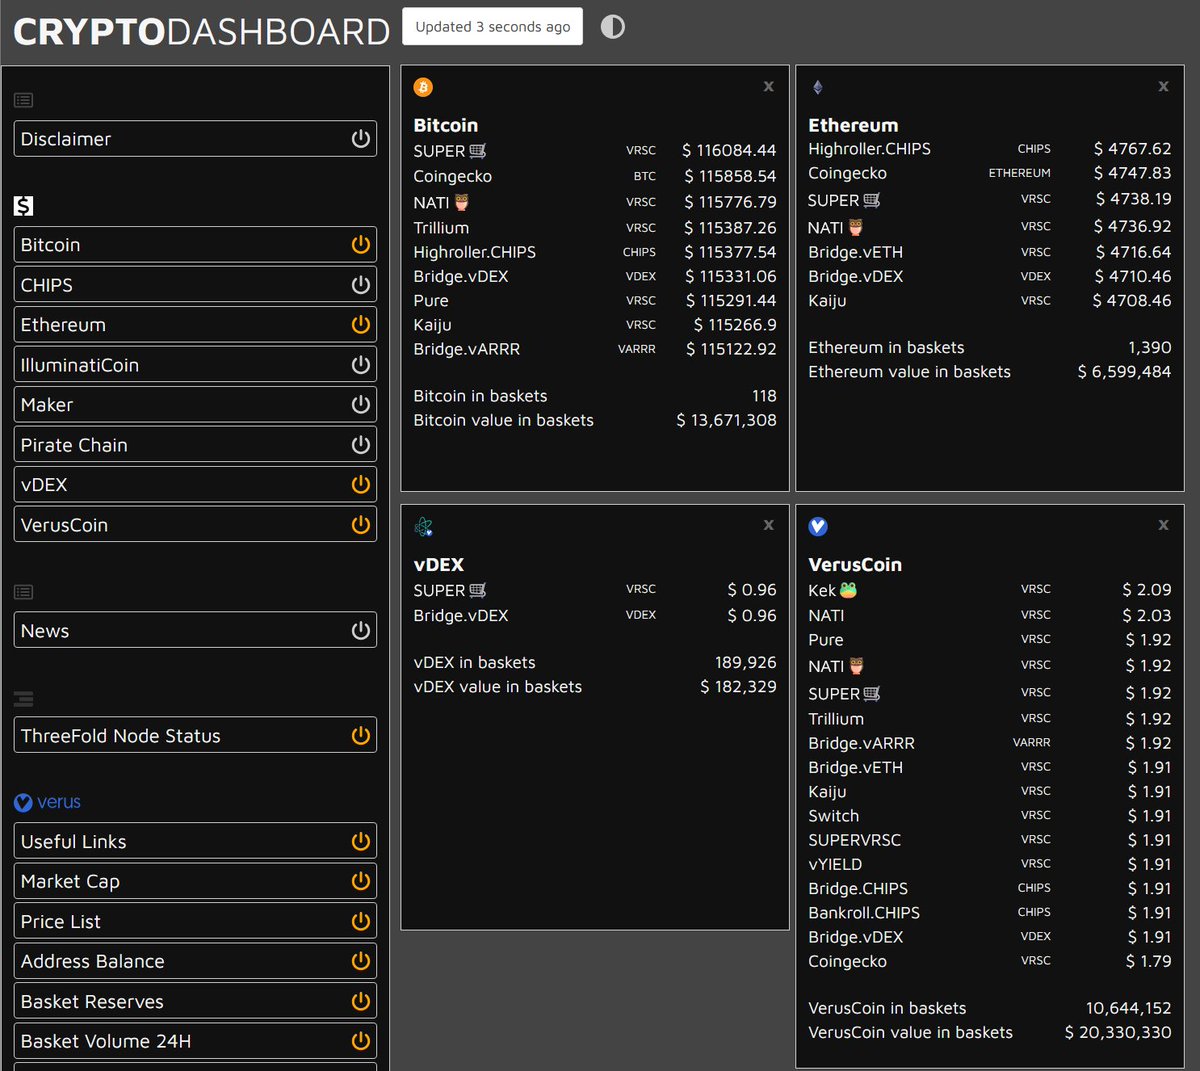Toggle the Useful Links power switch
The height and width of the screenshot is (1071, 1200).
[x=361, y=842]
